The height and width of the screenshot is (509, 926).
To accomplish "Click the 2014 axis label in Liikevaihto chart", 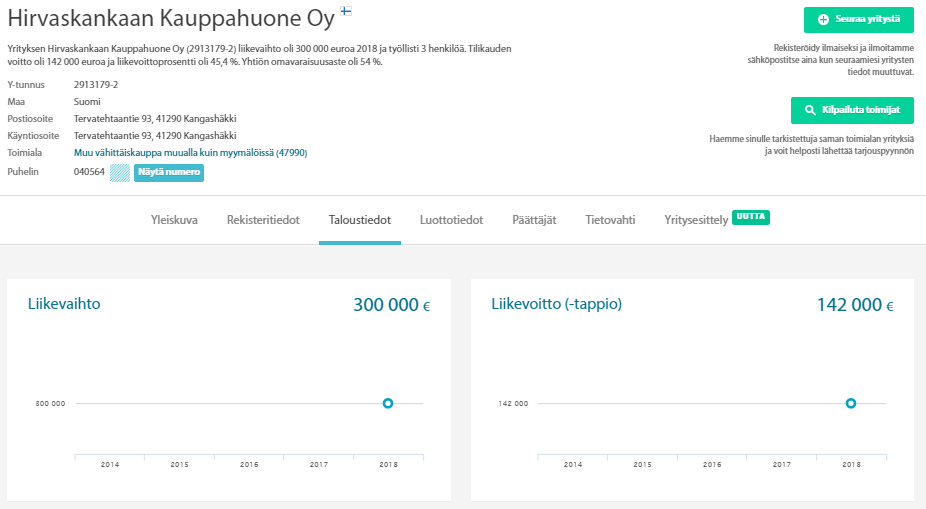I will pos(110,465).
